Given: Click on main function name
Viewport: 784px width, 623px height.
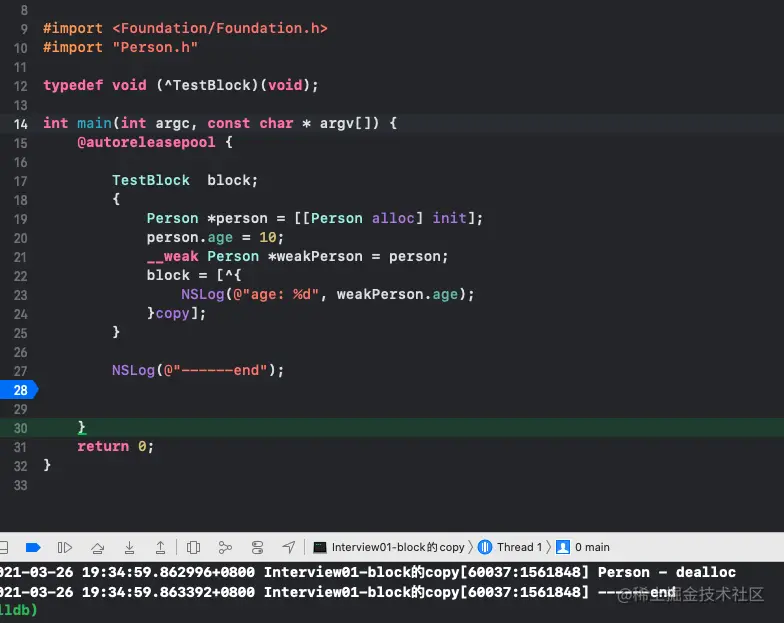Looking at the screenshot, I should click(x=94, y=124).
